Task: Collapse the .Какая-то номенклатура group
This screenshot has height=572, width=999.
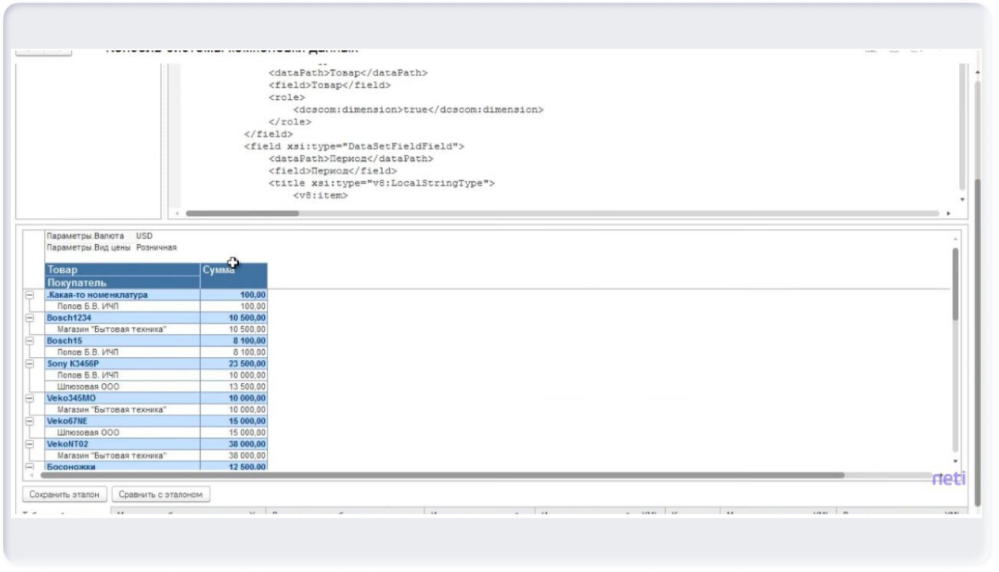Action: coord(29,295)
